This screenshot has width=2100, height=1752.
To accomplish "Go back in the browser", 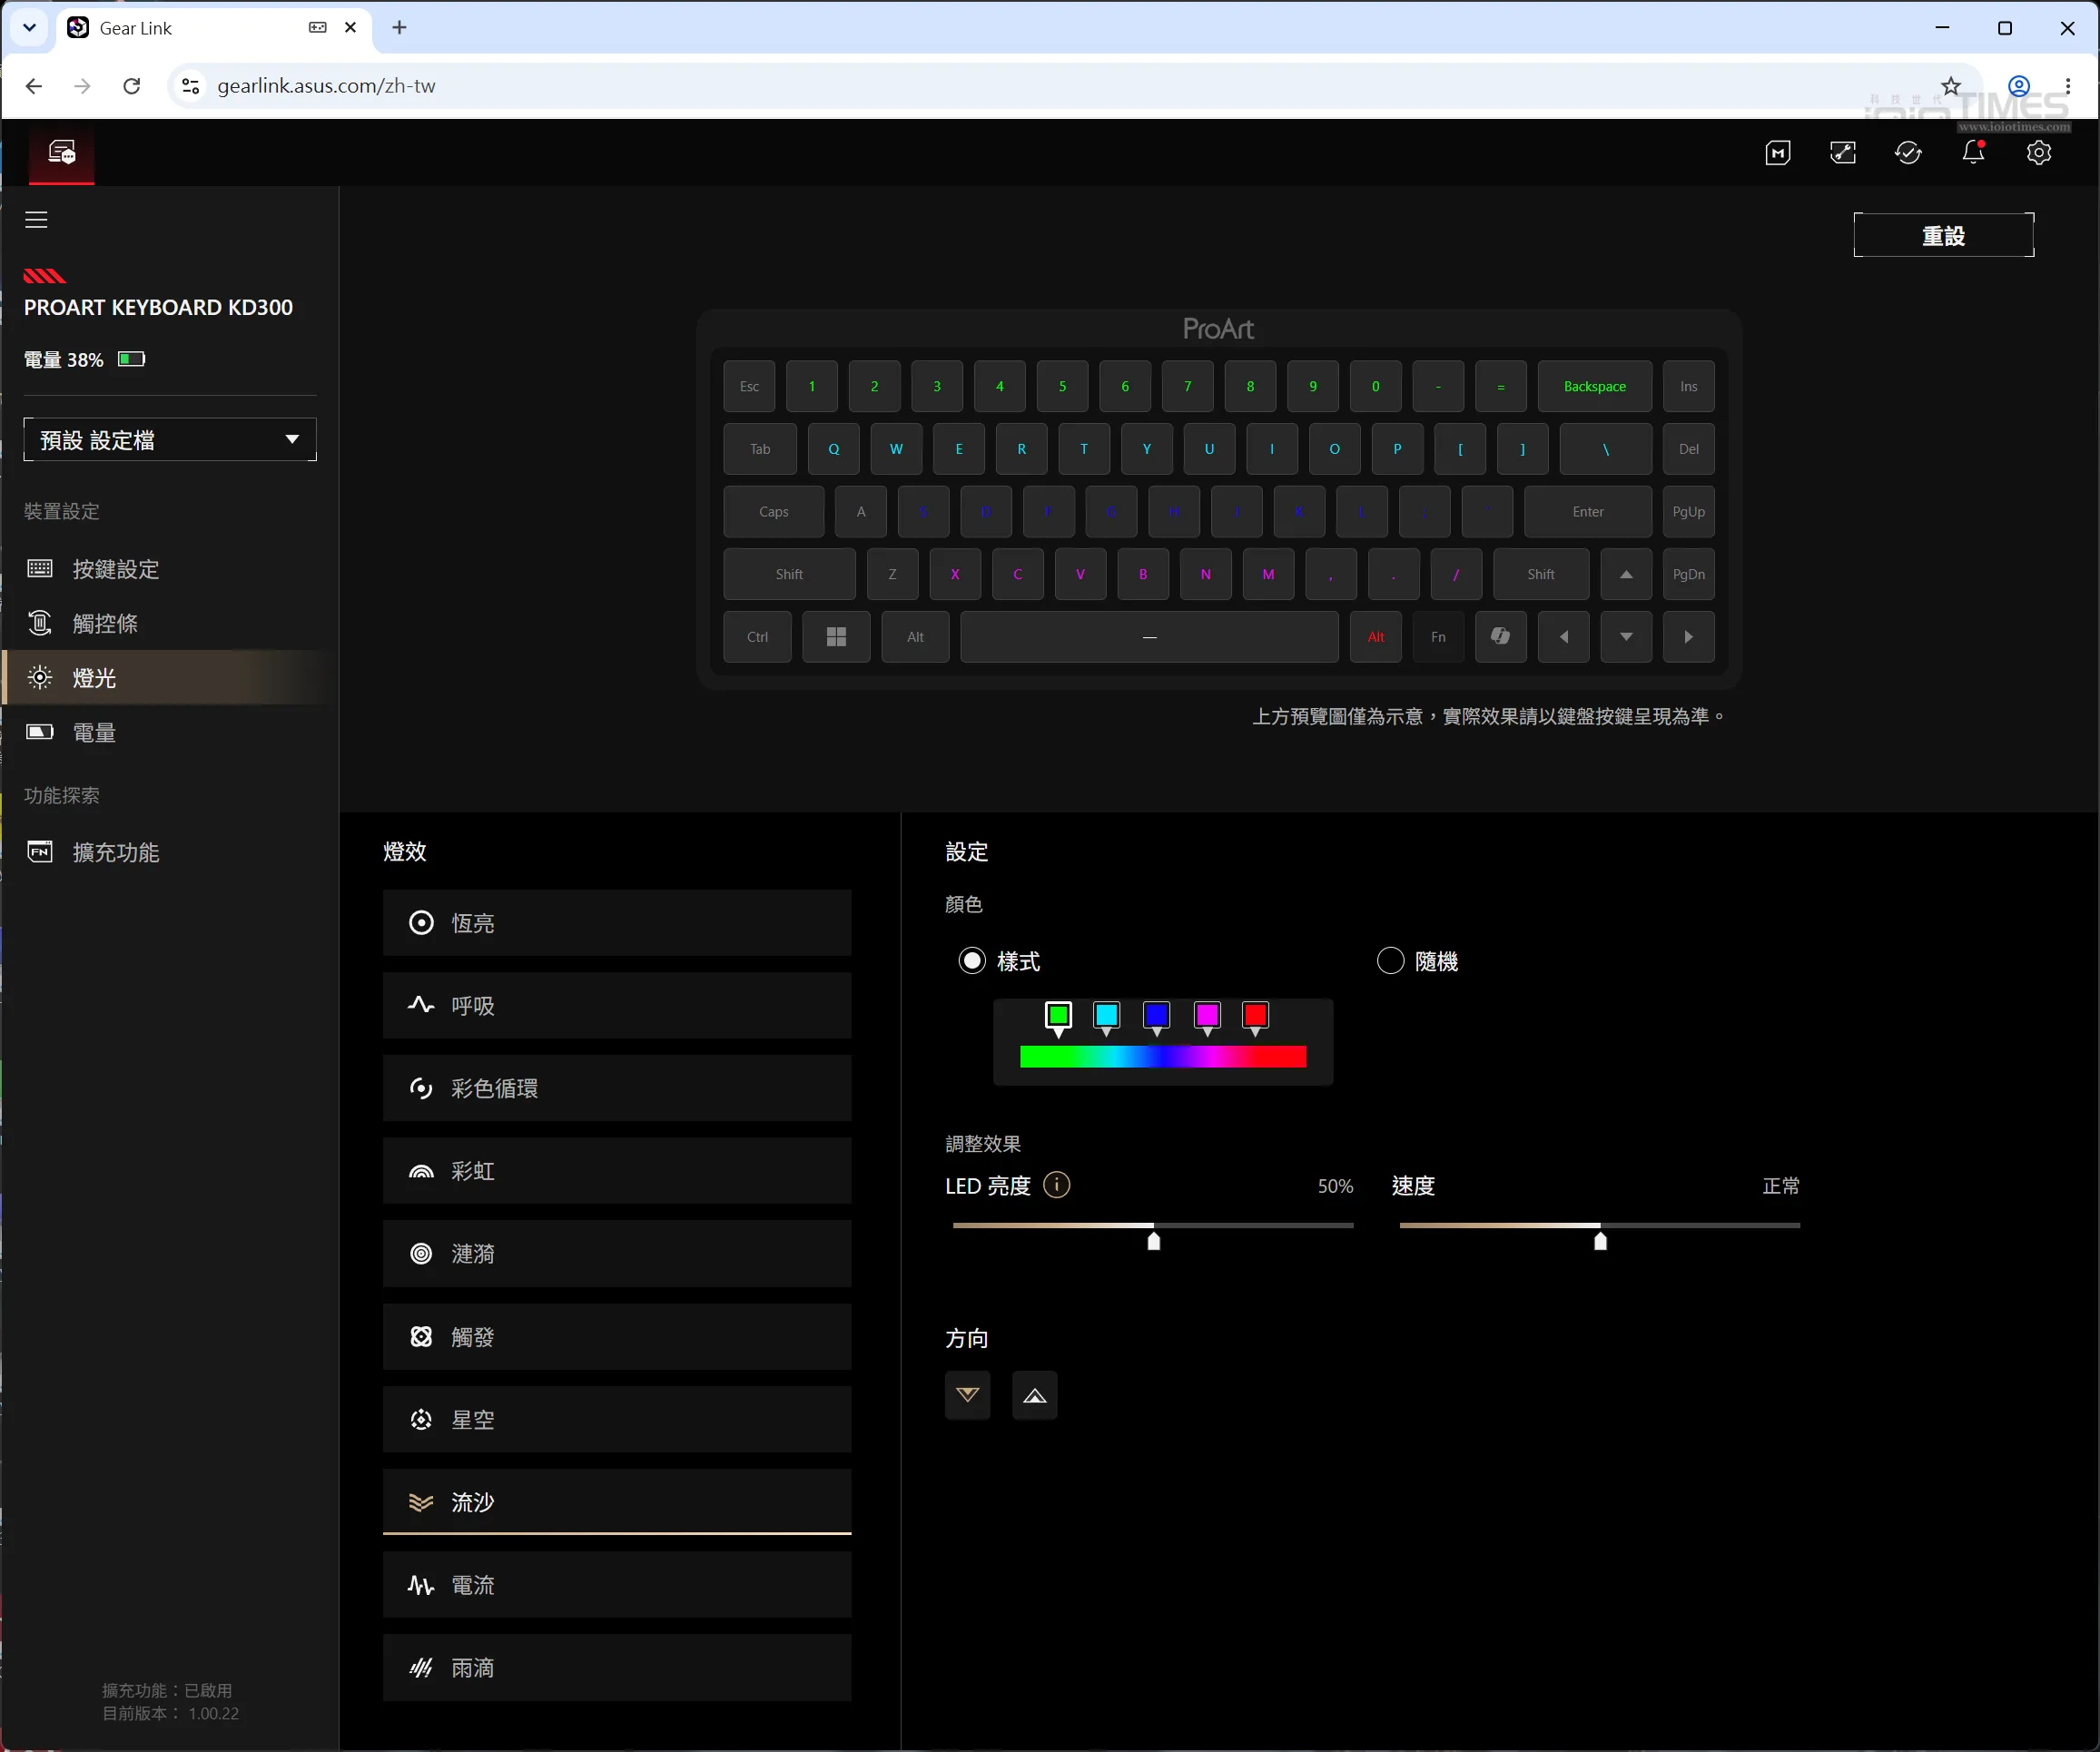I will point(34,86).
